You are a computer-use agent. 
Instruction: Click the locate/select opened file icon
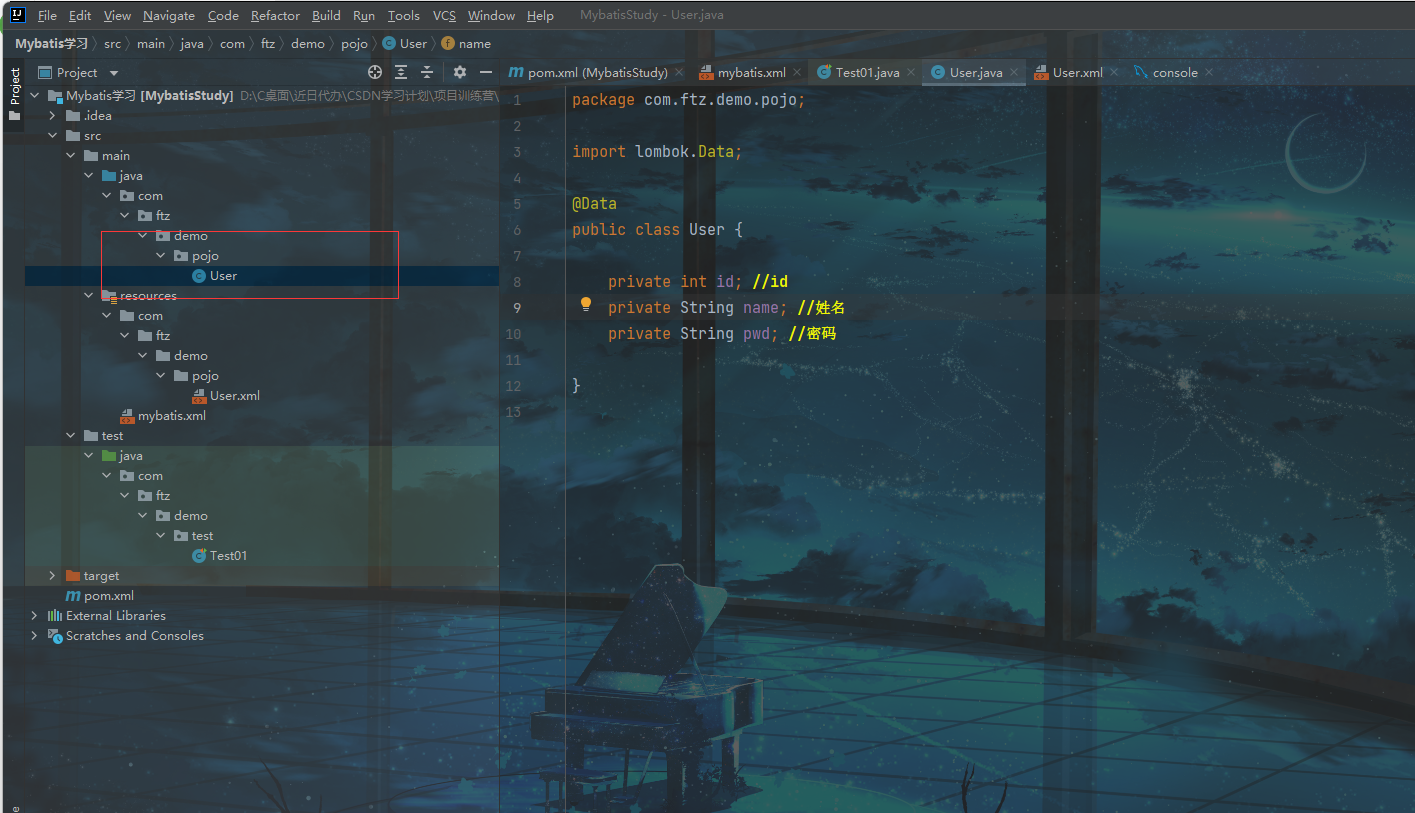(x=375, y=72)
